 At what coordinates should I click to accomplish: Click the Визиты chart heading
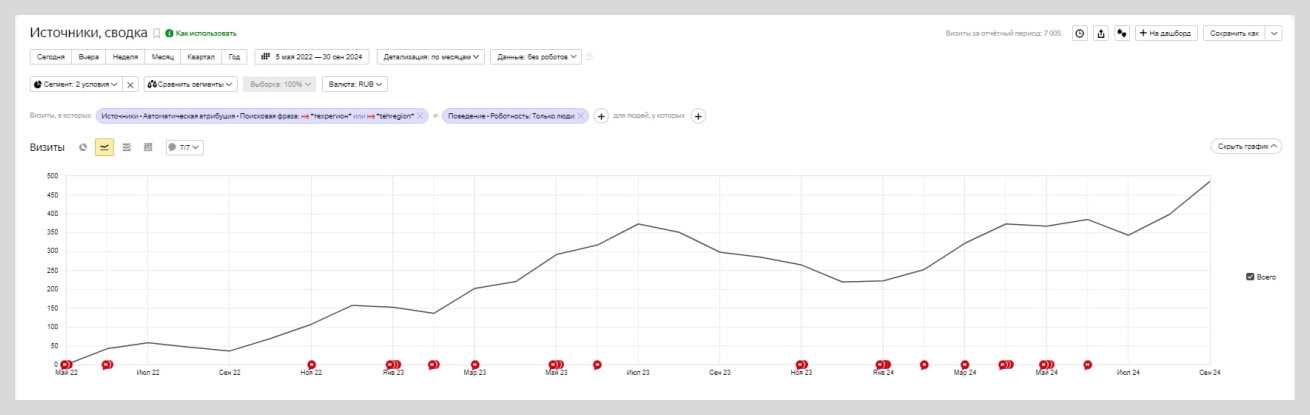pos(47,147)
